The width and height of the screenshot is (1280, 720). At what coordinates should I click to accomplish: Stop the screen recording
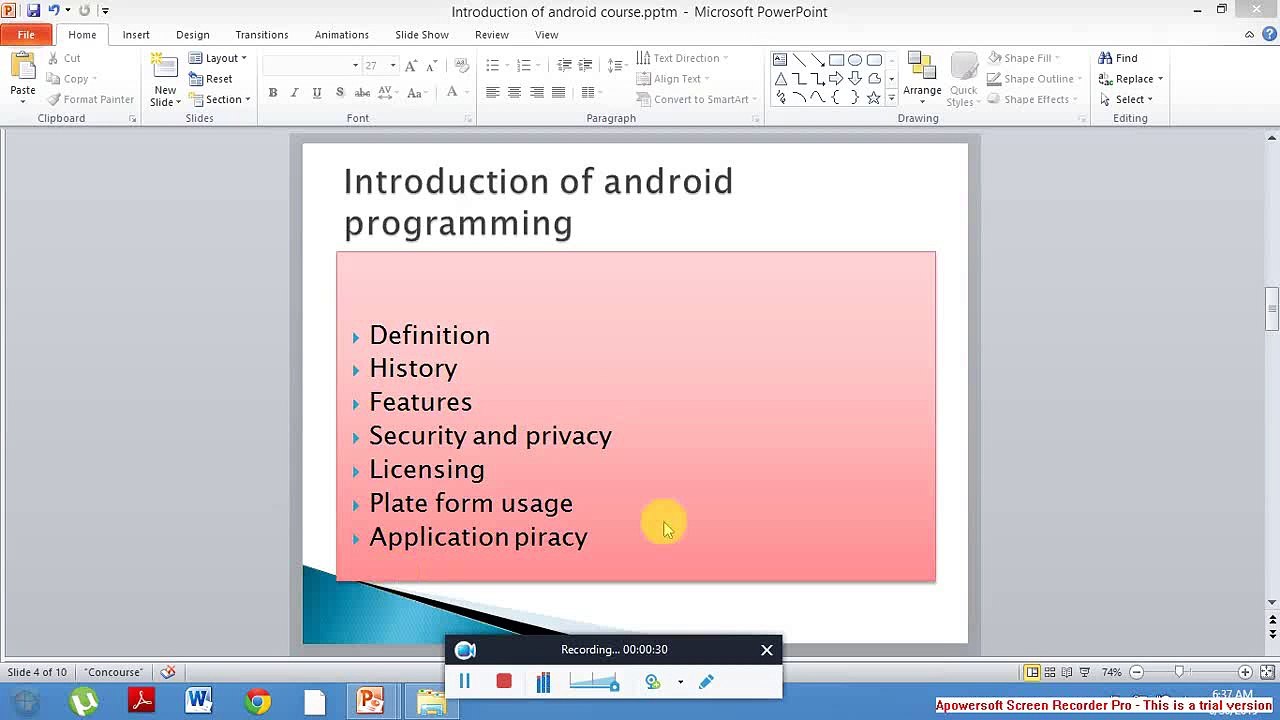coord(504,682)
